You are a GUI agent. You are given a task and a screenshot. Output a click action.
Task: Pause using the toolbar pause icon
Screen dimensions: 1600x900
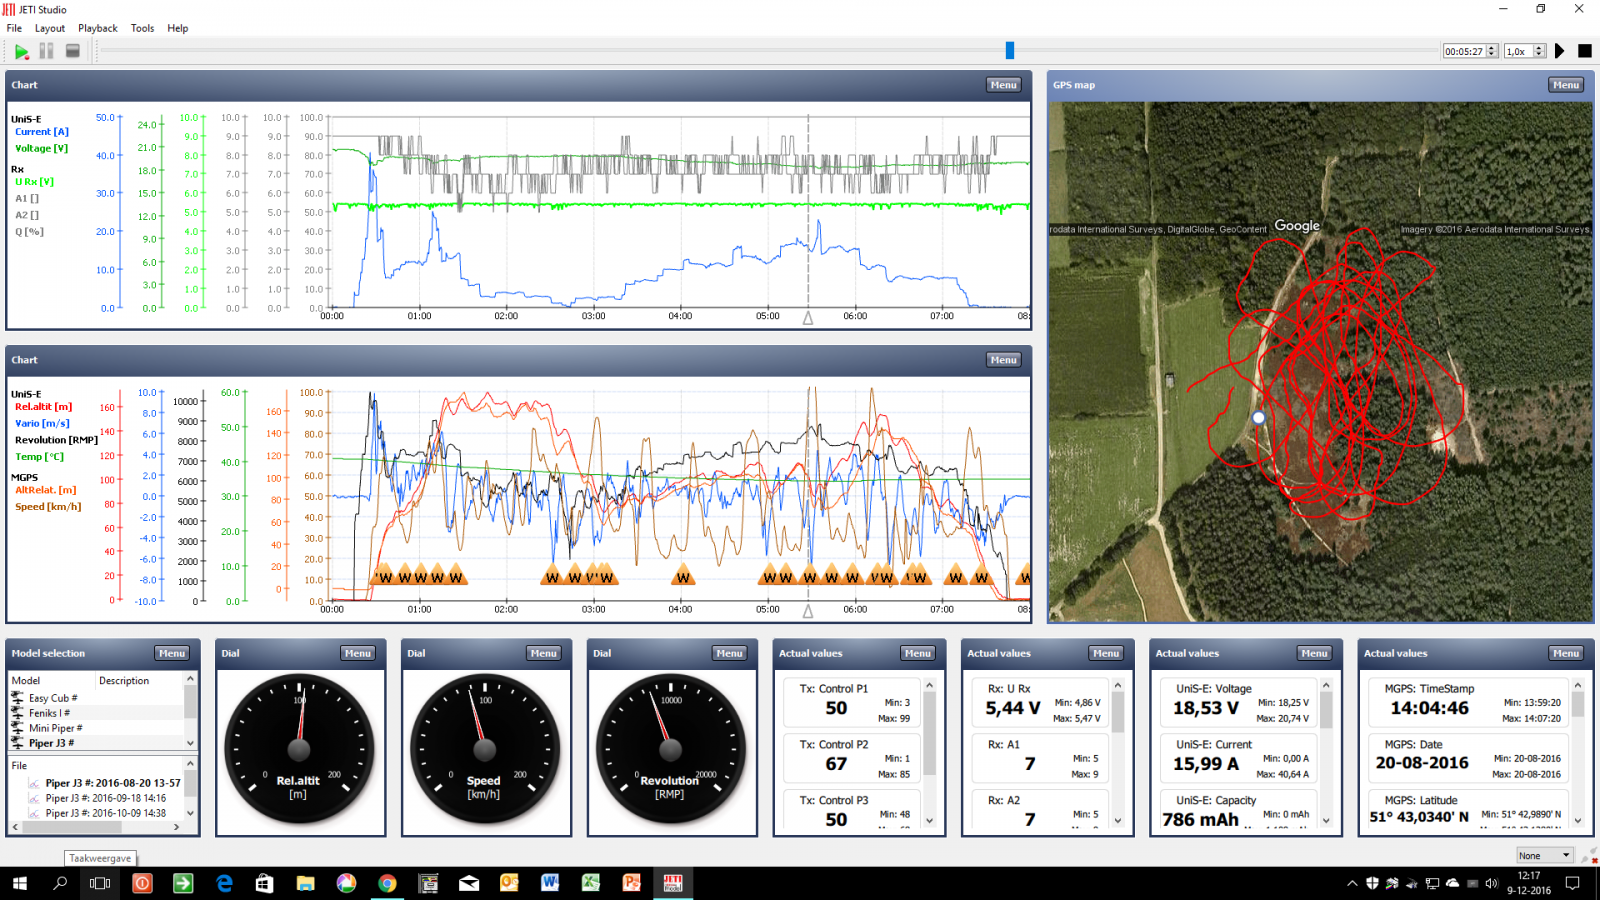tap(46, 51)
